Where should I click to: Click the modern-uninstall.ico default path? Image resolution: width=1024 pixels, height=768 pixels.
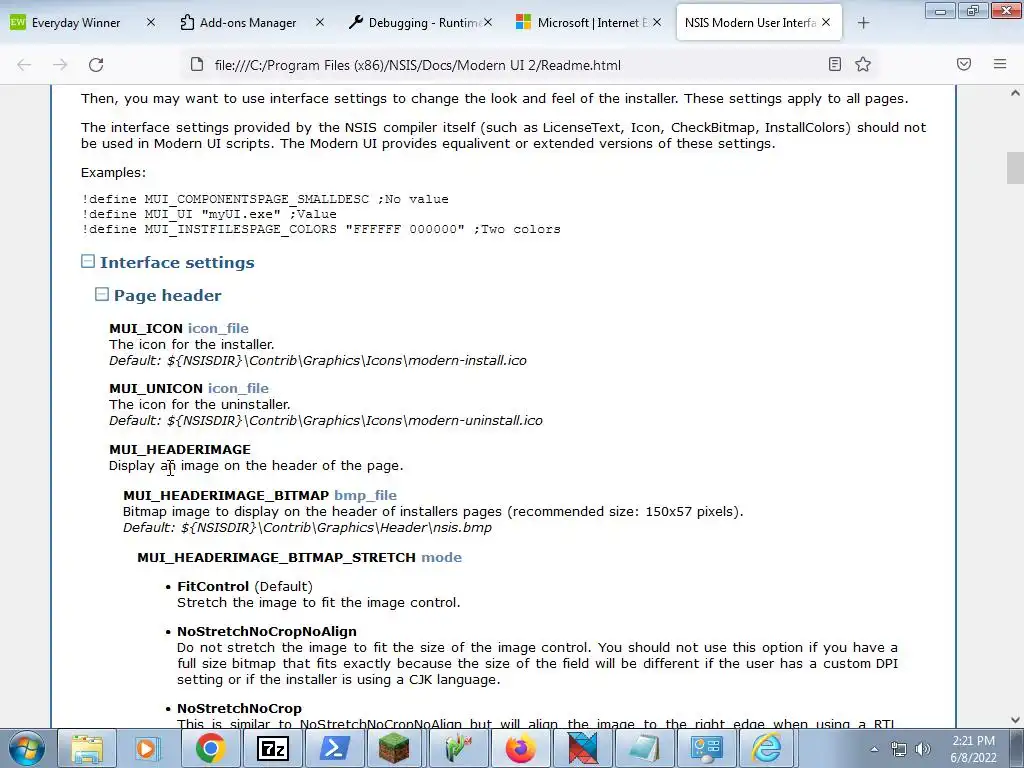[x=355, y=421]
